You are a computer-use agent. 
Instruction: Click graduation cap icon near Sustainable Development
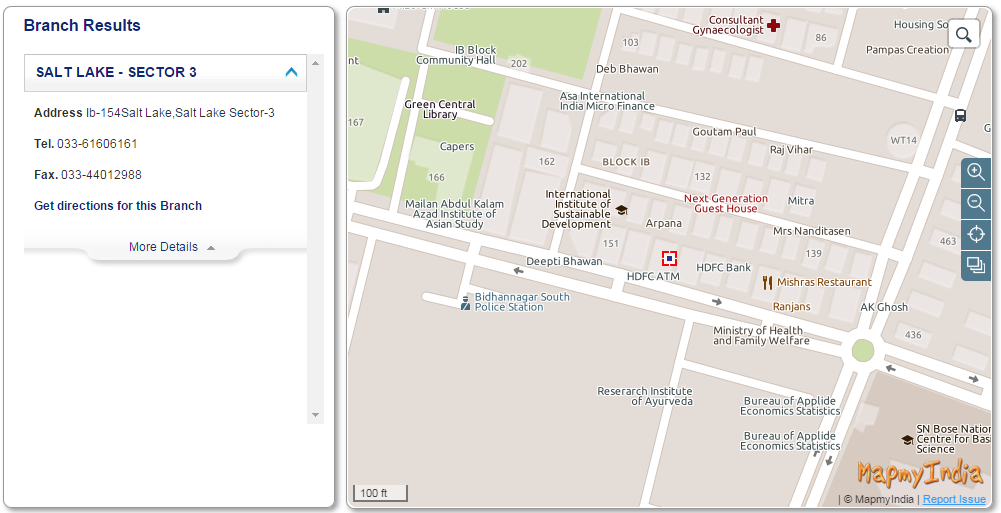click(621, 209)
